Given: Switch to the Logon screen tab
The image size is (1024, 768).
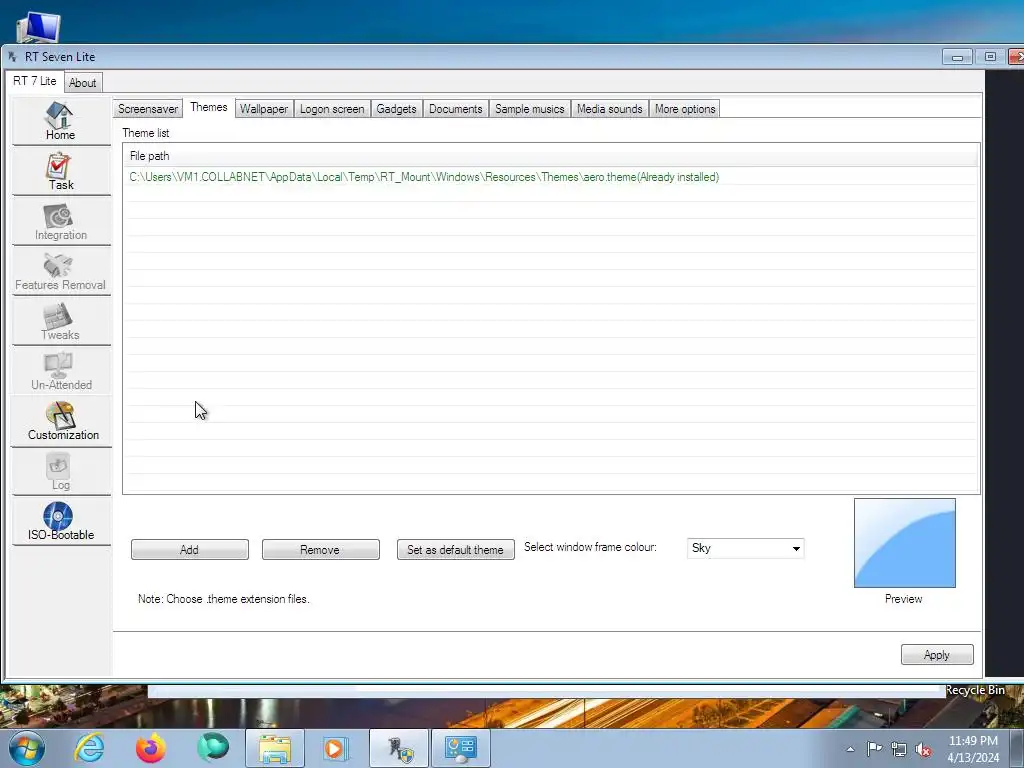Looking at the screenshot, I should pyautogui.click(x=332, y=109).
